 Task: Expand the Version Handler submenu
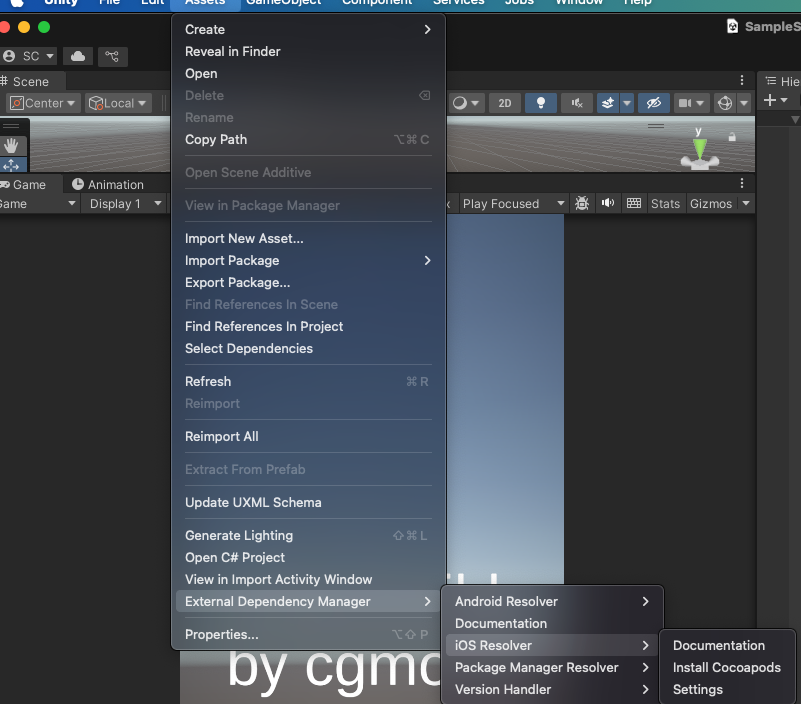tap(552, 689)
